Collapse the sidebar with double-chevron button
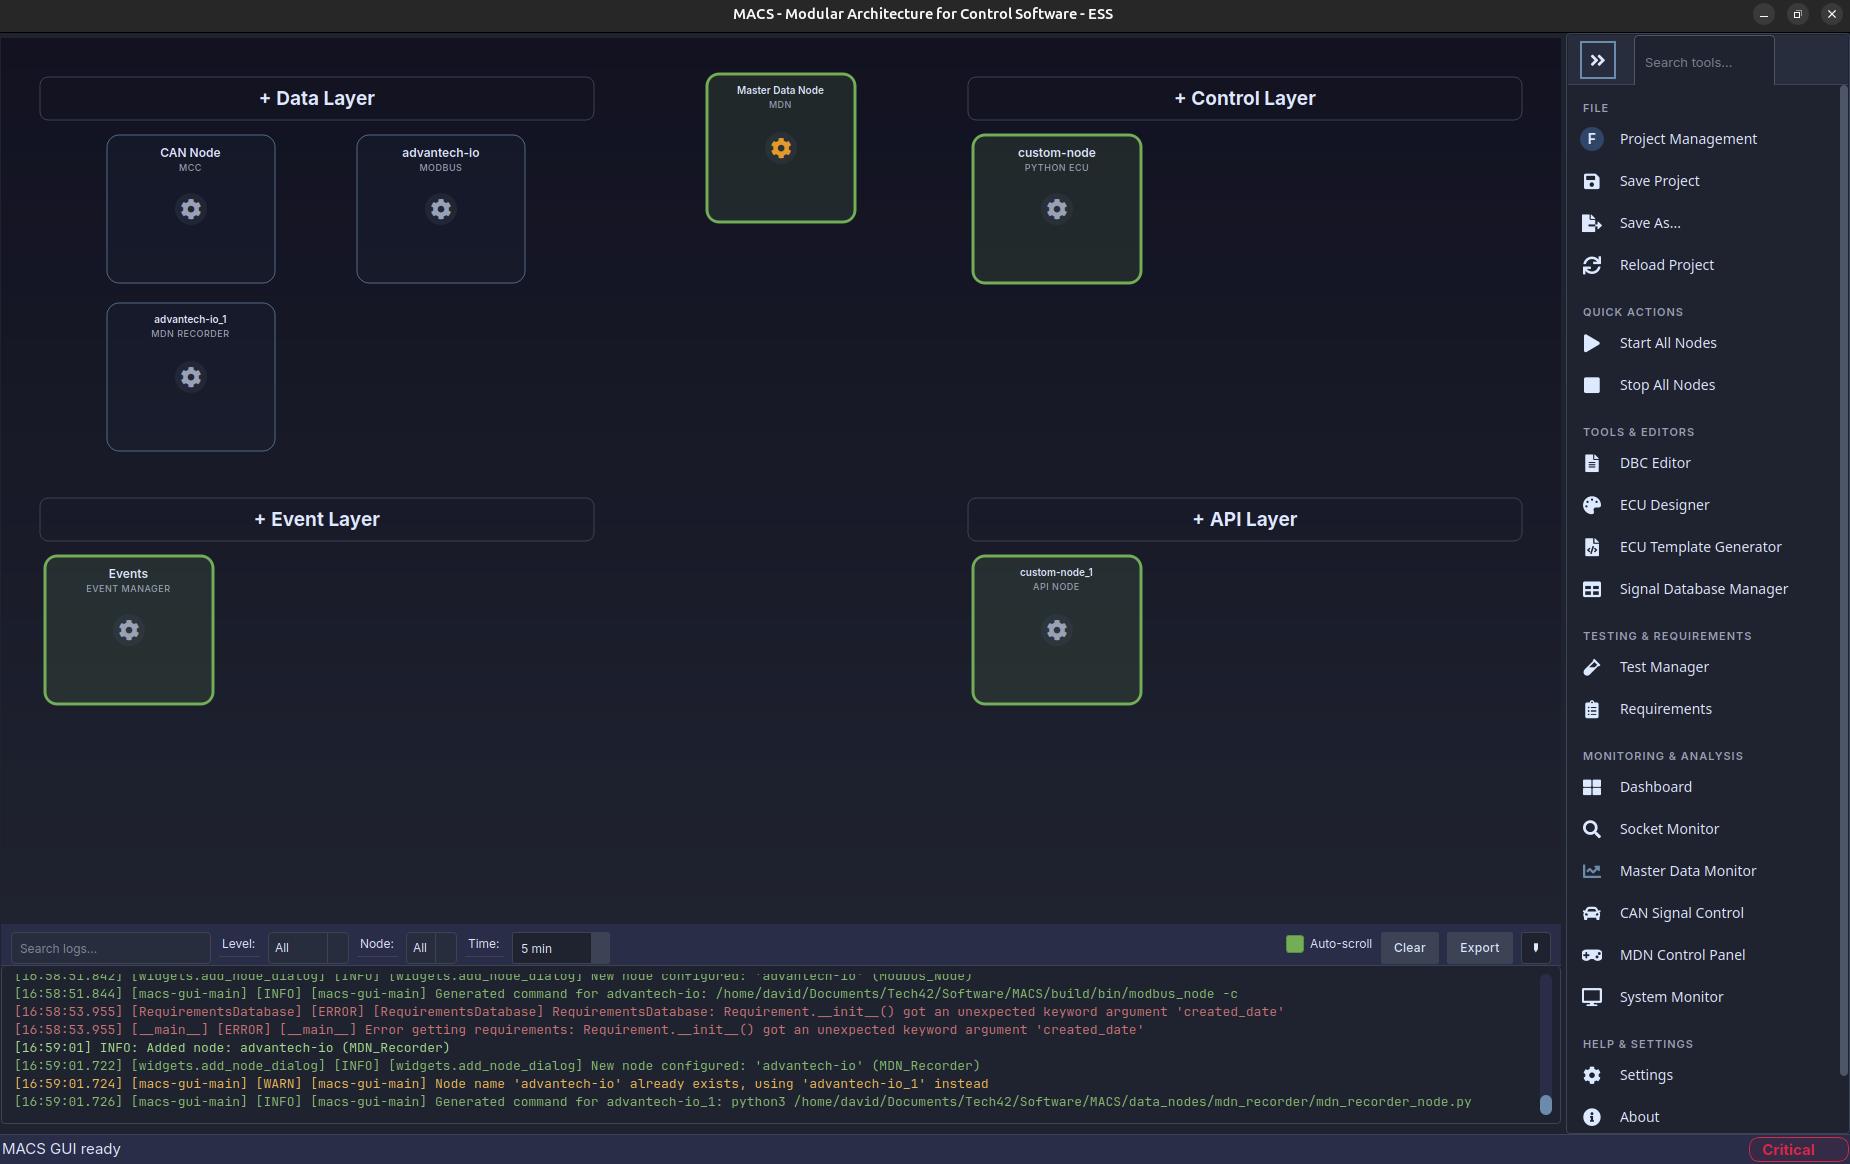 click(1597, 60)
